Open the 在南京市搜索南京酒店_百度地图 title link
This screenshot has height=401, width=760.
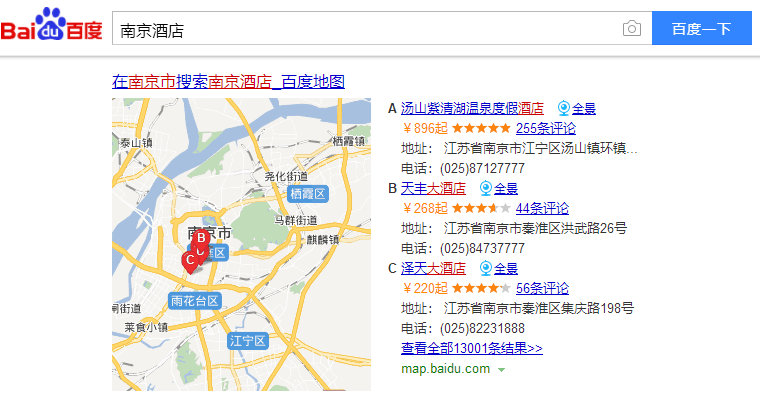[x=228, y=81]
